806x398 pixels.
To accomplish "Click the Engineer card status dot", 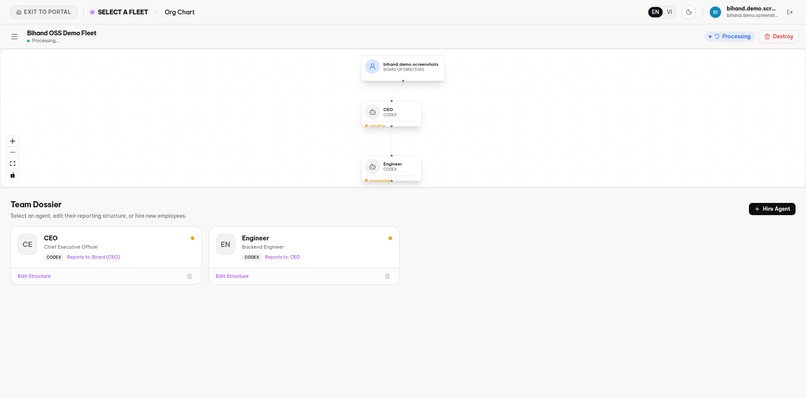I will point(390,238).
